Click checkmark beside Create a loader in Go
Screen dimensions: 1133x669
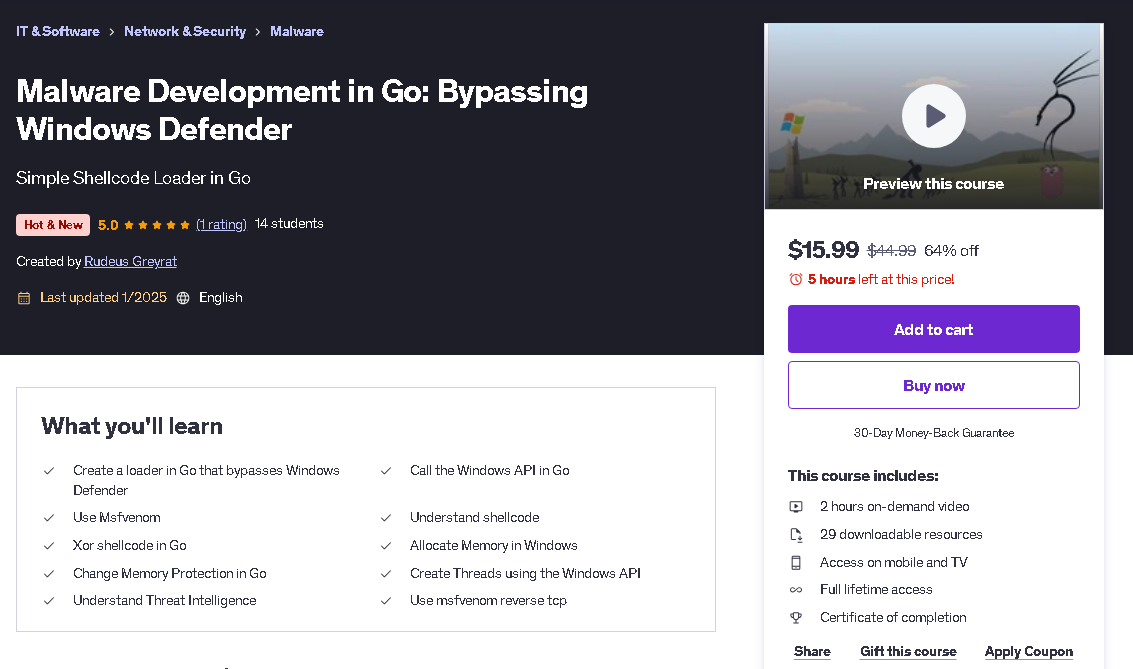49,470
